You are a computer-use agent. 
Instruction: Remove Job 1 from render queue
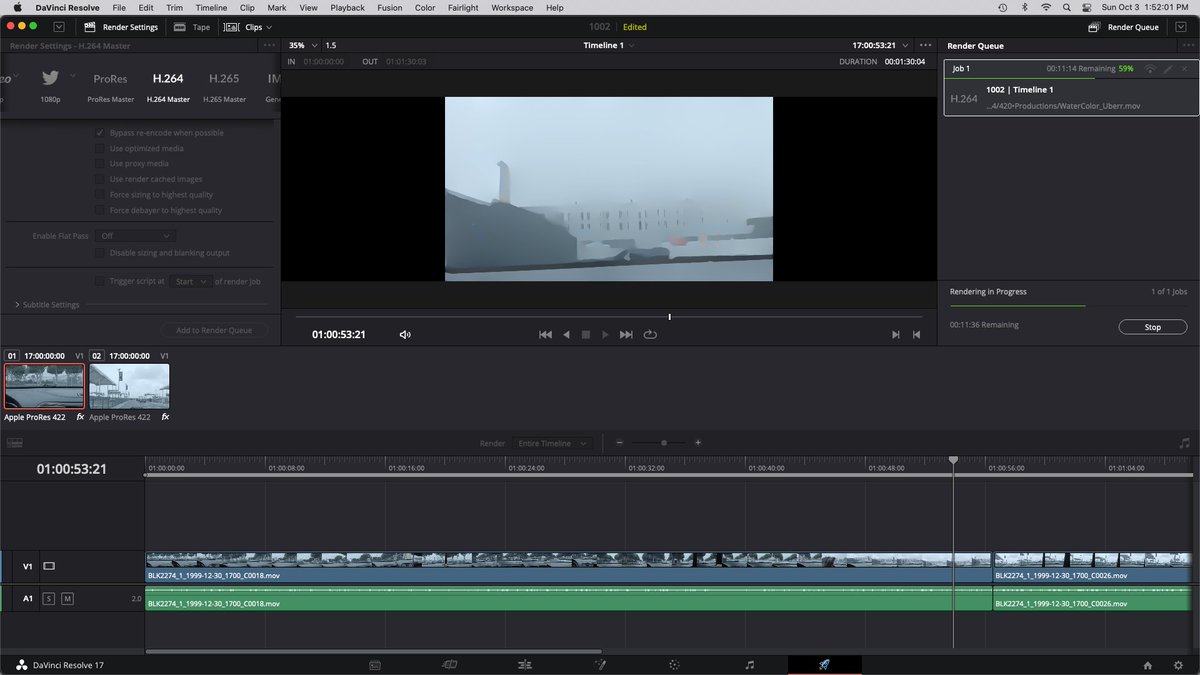click(1184, 68)
